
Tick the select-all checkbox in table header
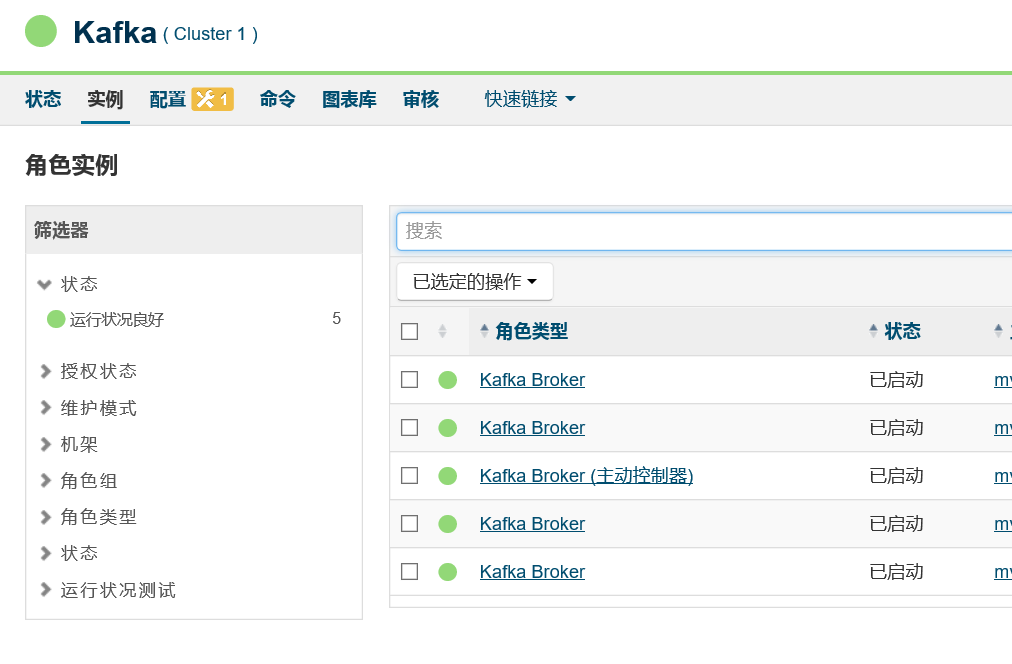[x=409, y=332]
